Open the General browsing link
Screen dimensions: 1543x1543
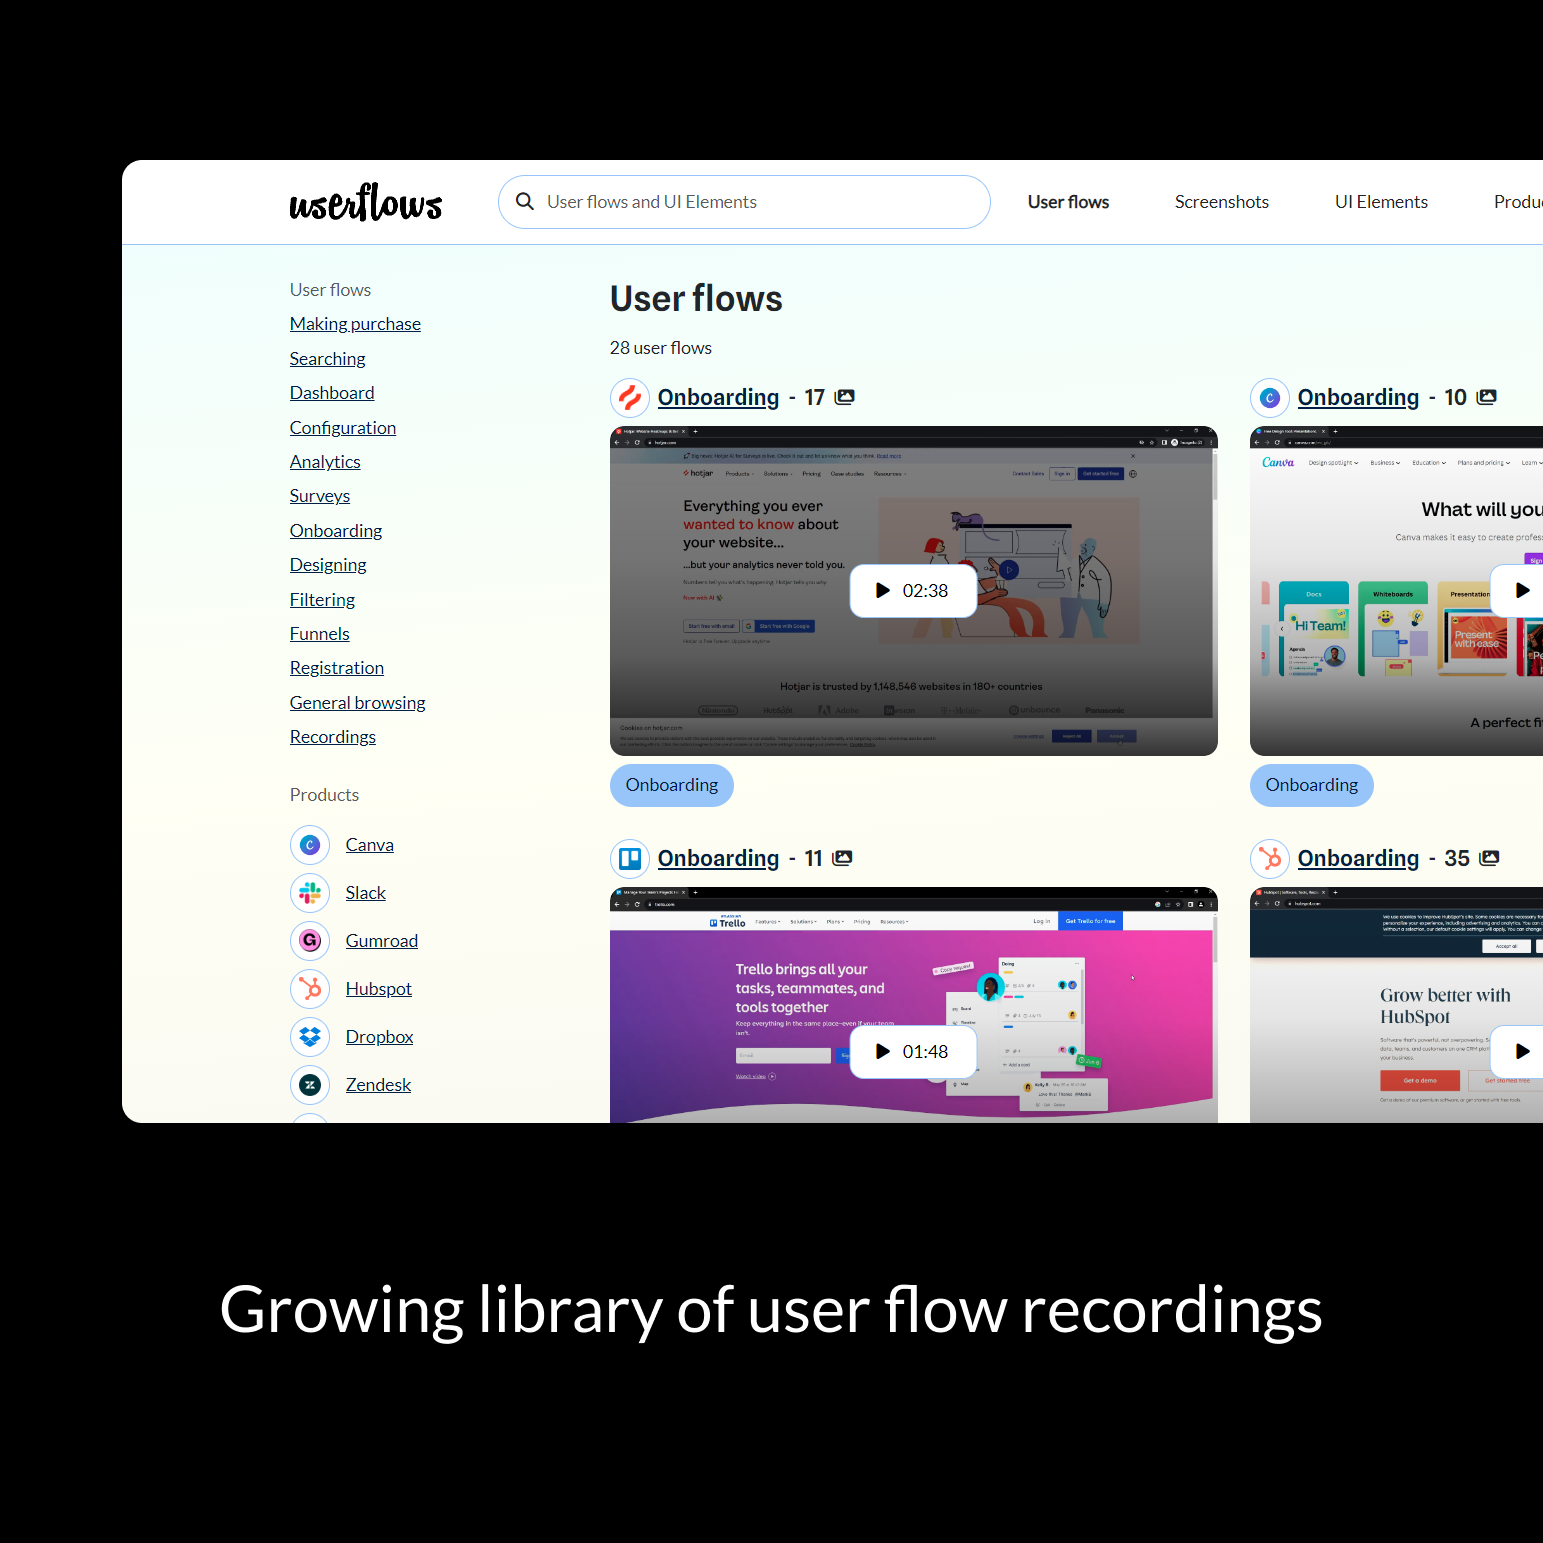pos(357,703)
